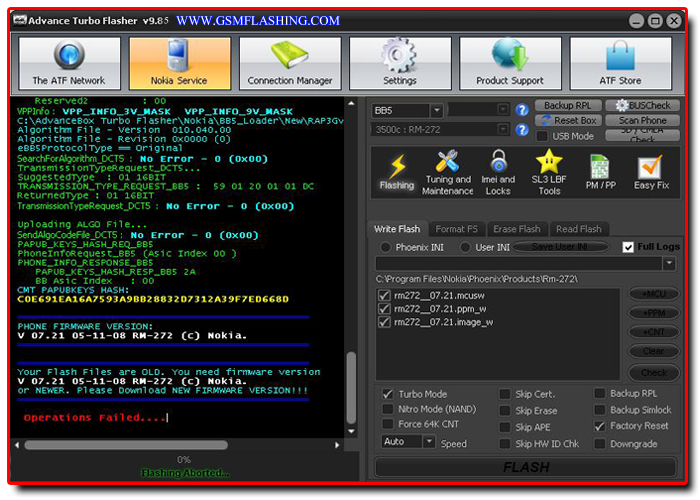Enable Downgrade checkbox
700x500 pixels.
600,443
